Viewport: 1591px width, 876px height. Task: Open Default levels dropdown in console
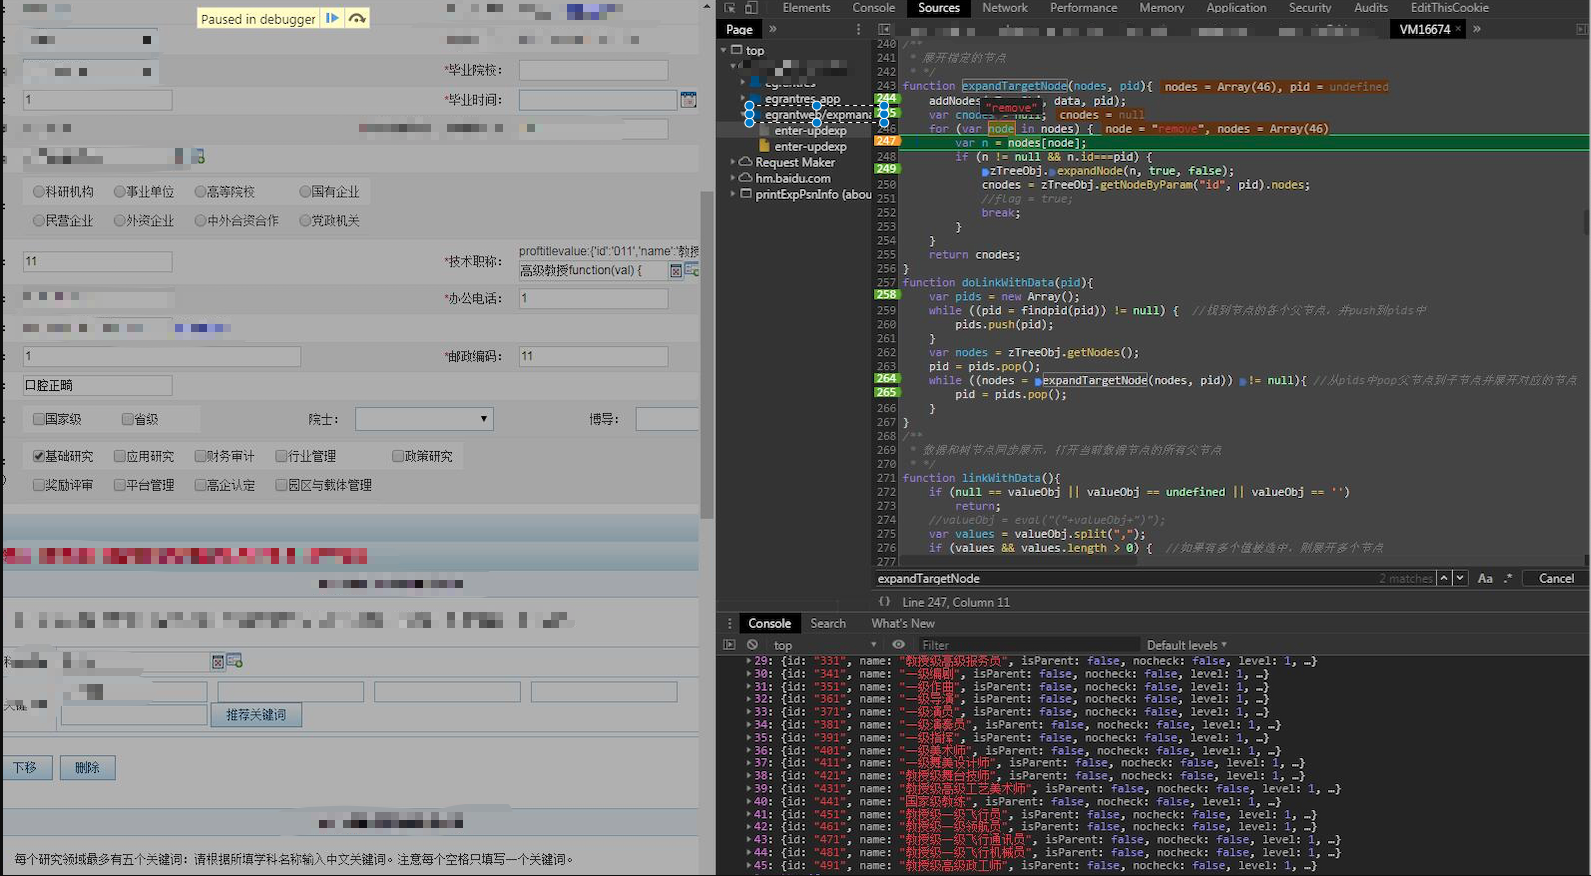click(x=1186, y=645)
